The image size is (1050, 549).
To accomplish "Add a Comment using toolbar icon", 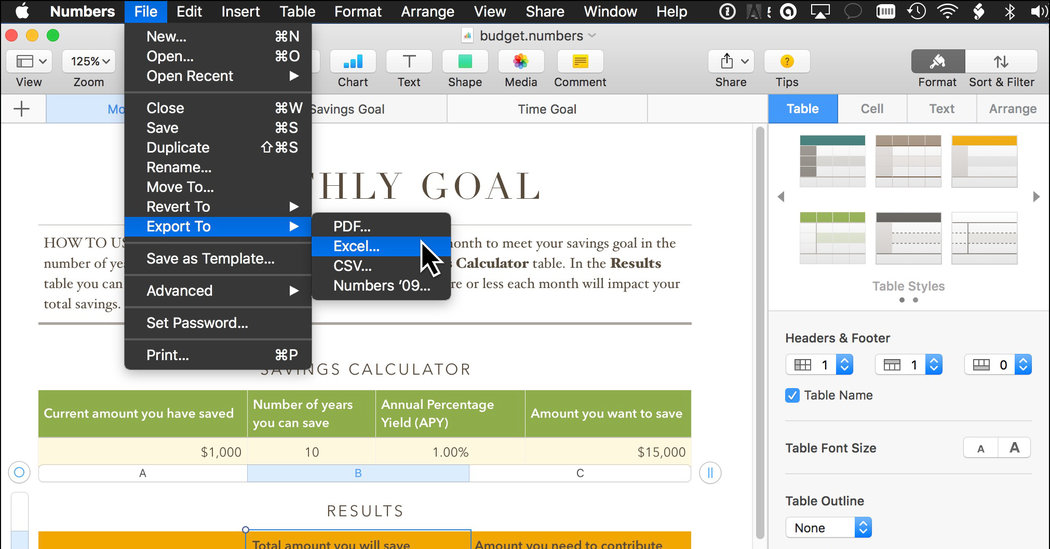I will [580, 62].
